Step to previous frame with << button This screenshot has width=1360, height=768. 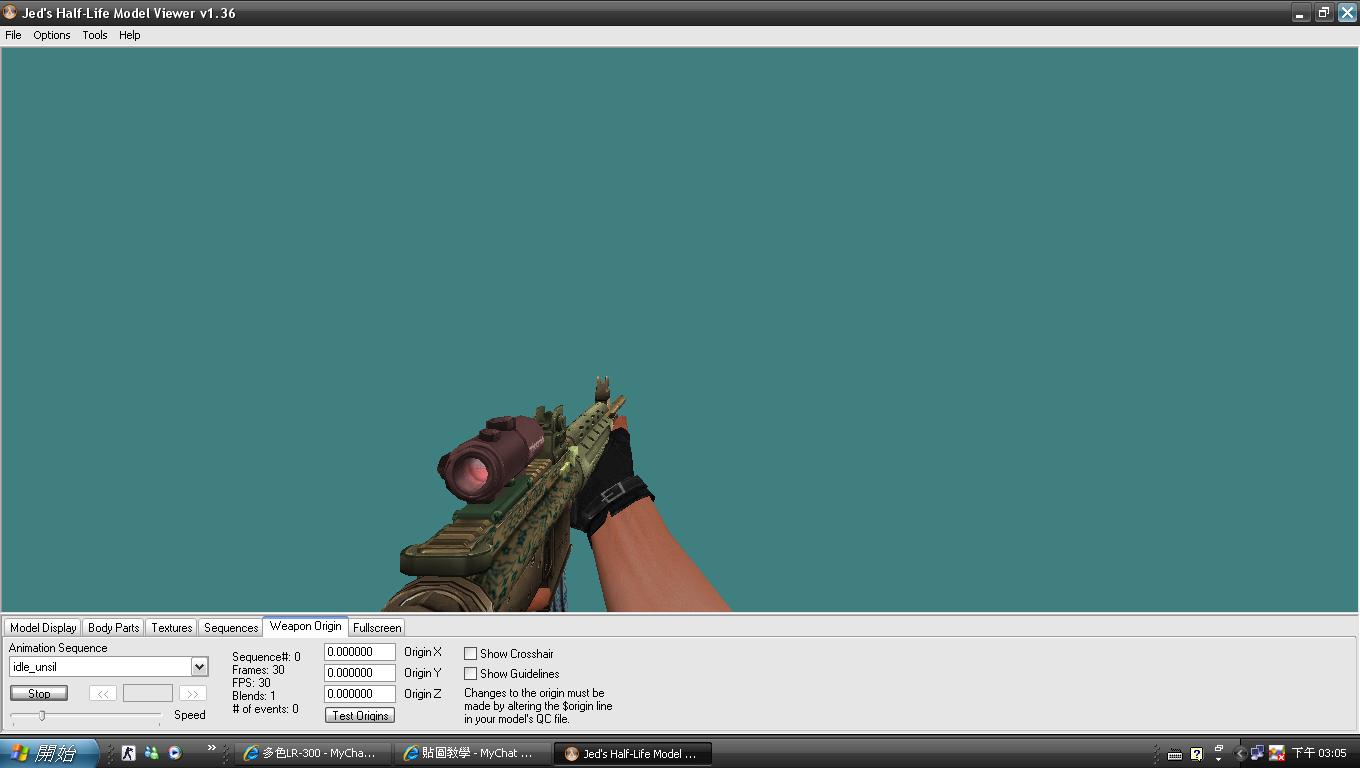coord(103,693)
